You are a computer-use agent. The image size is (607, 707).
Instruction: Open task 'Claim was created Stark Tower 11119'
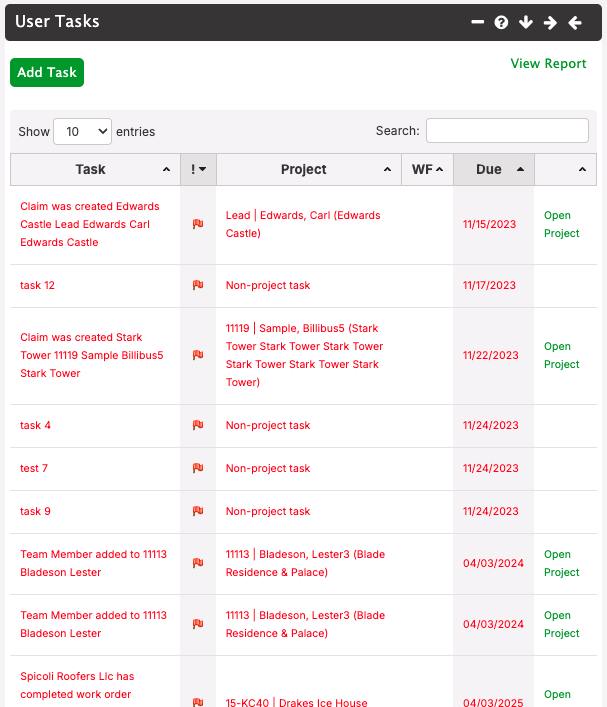pos(92,355)
